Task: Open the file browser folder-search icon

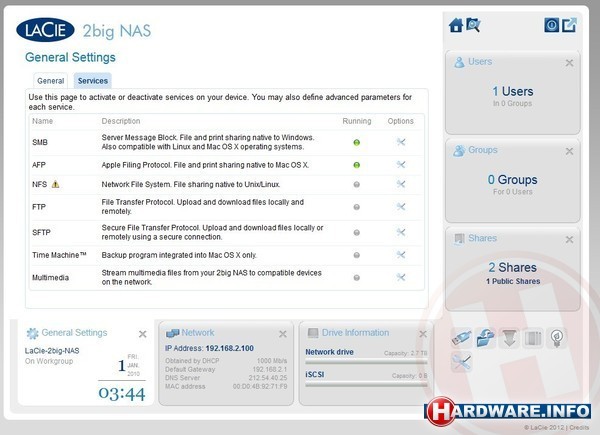Action: [x=473, y=25]
